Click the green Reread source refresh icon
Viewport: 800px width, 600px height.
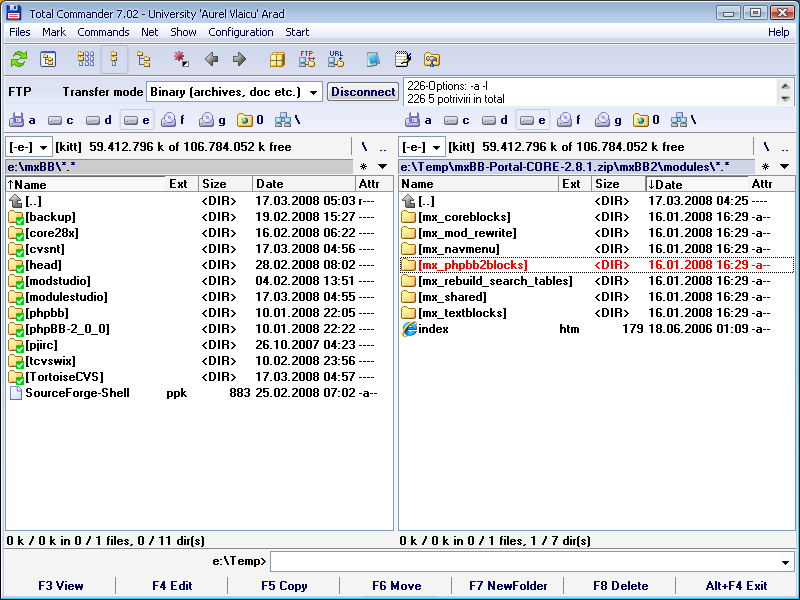(19, 59)
